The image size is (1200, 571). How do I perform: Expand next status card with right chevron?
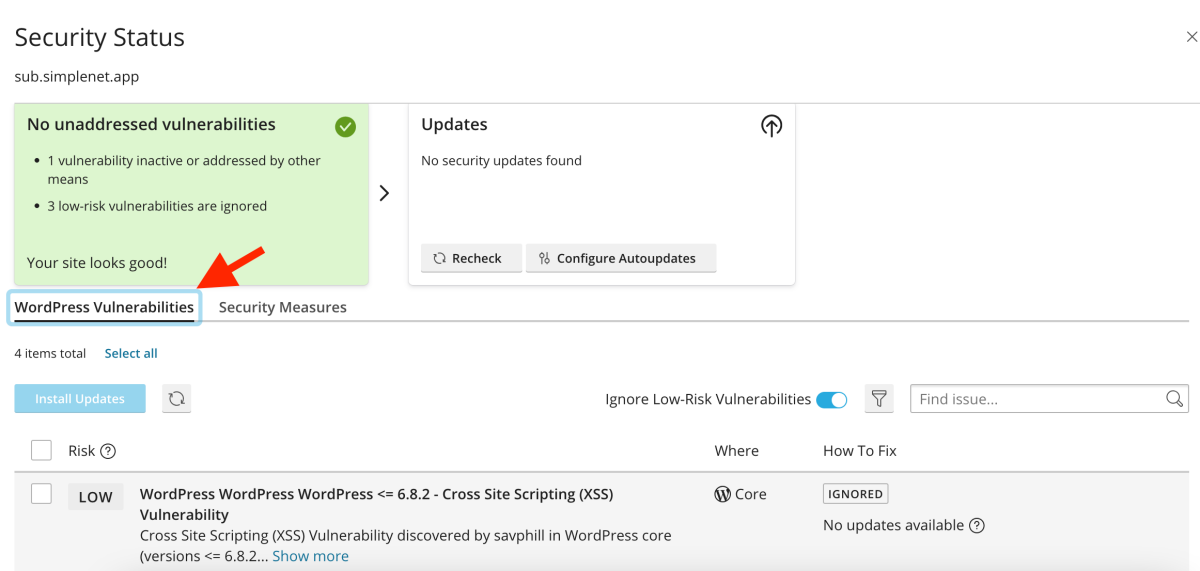click(x=384, y=194)
